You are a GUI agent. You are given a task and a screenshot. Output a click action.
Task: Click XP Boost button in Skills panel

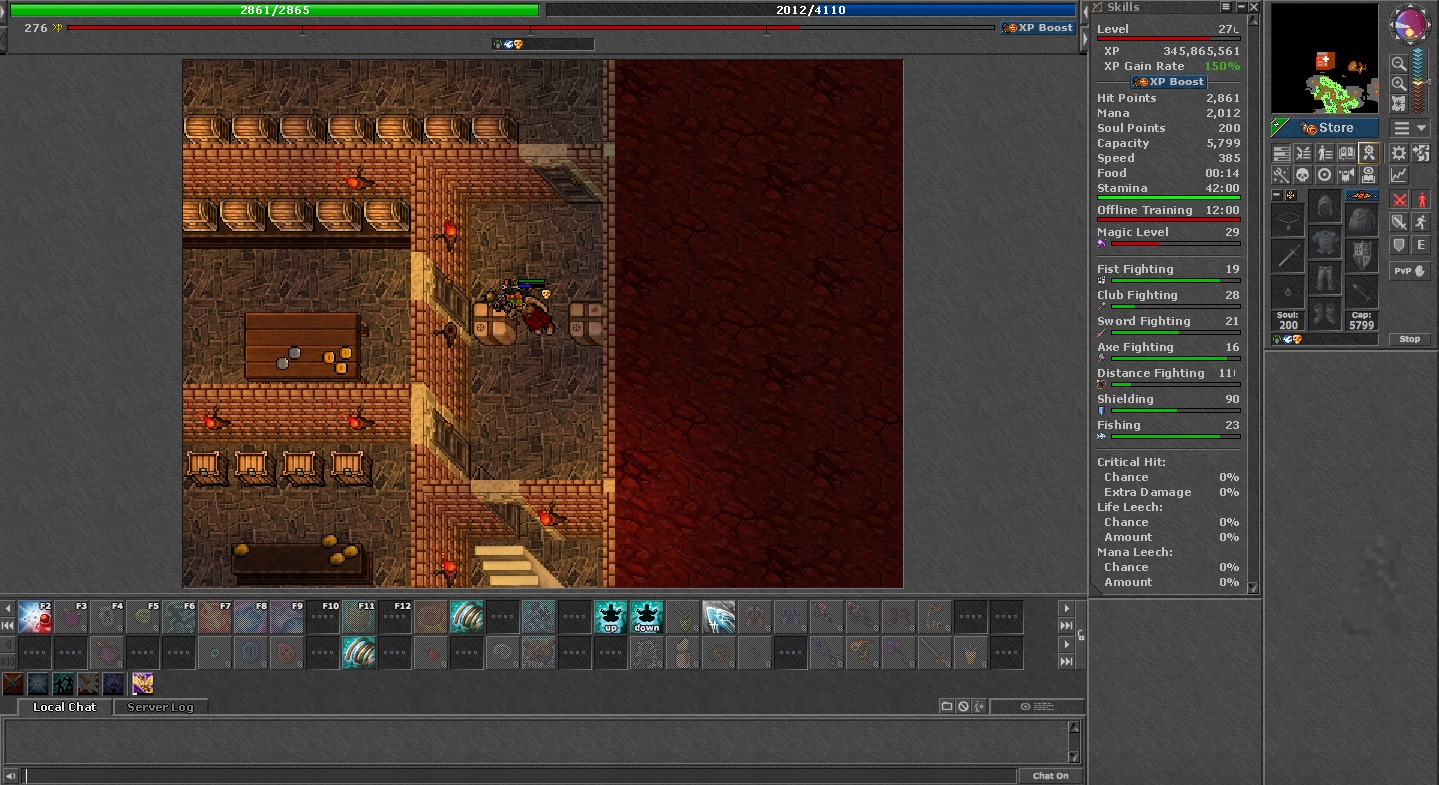click(1169, 82)
